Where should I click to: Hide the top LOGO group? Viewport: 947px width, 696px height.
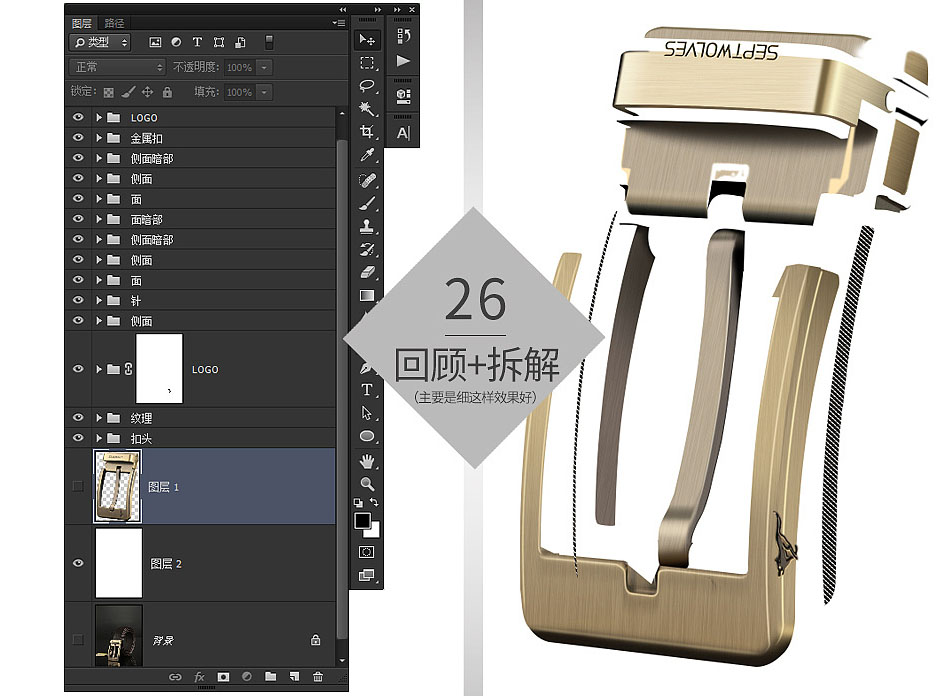click(78, 117)
